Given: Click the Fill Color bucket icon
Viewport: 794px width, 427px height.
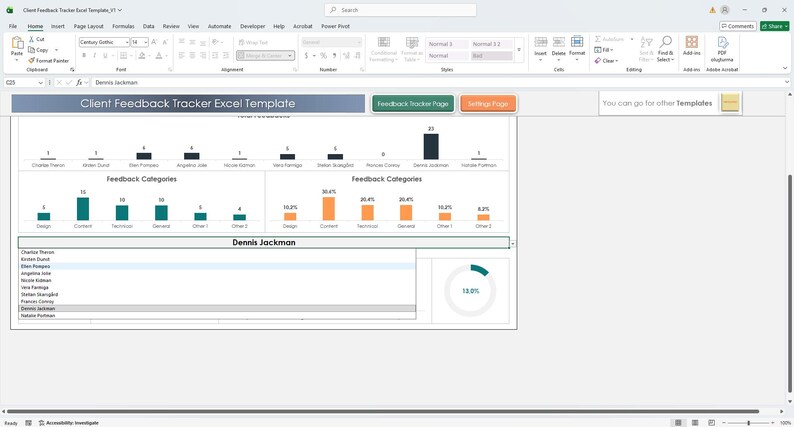Looking at the screenshot, I should [142, 55].
